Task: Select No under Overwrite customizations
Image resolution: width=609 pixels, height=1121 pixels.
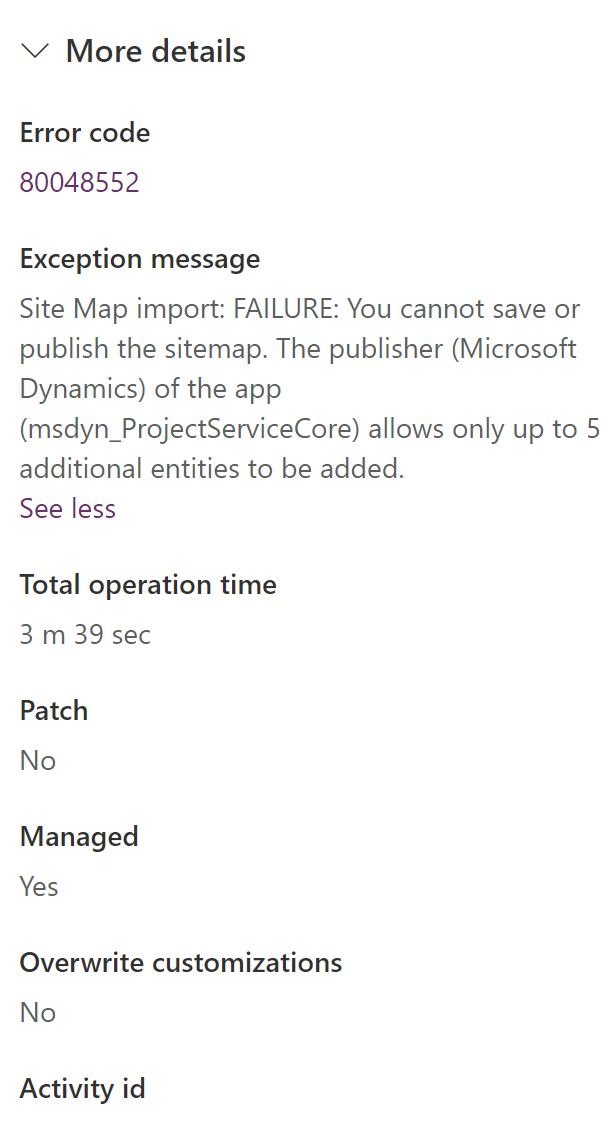Action: tap(37, 1012)
